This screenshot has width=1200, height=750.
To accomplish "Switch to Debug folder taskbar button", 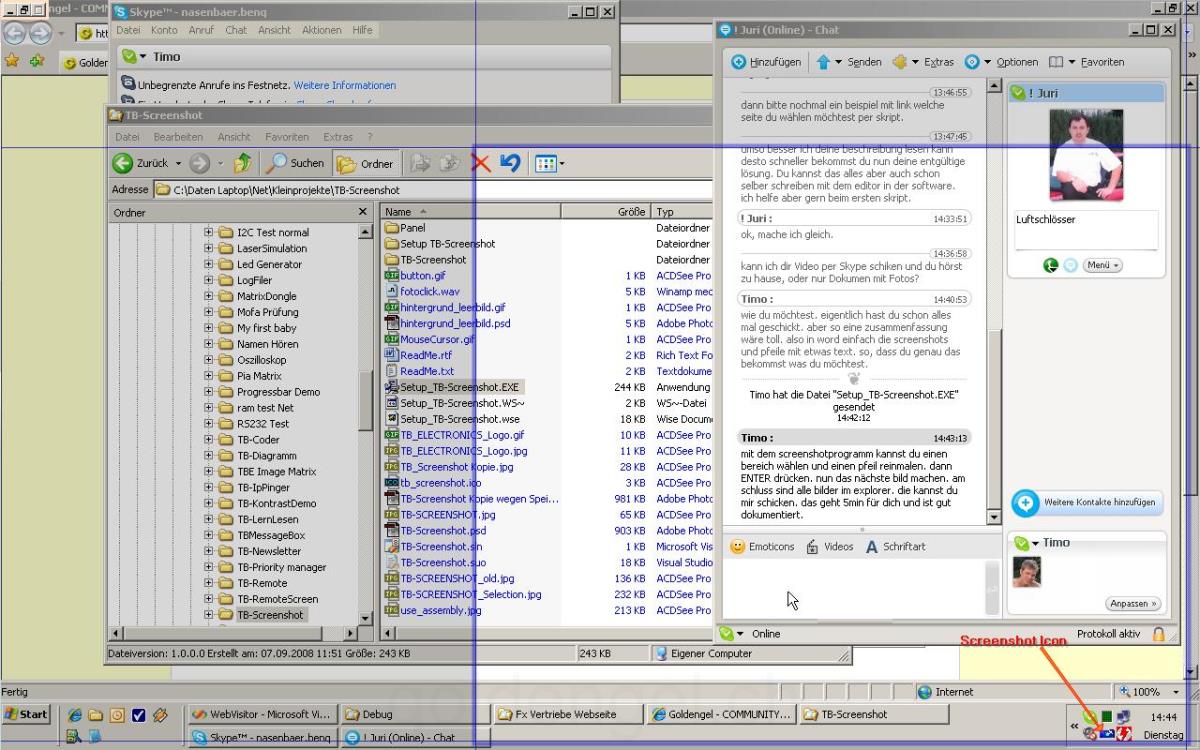I will point(413,714).
